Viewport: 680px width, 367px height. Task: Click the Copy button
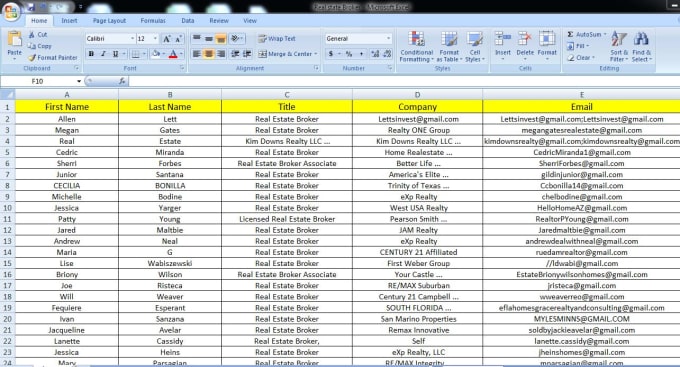coord(40,46)
